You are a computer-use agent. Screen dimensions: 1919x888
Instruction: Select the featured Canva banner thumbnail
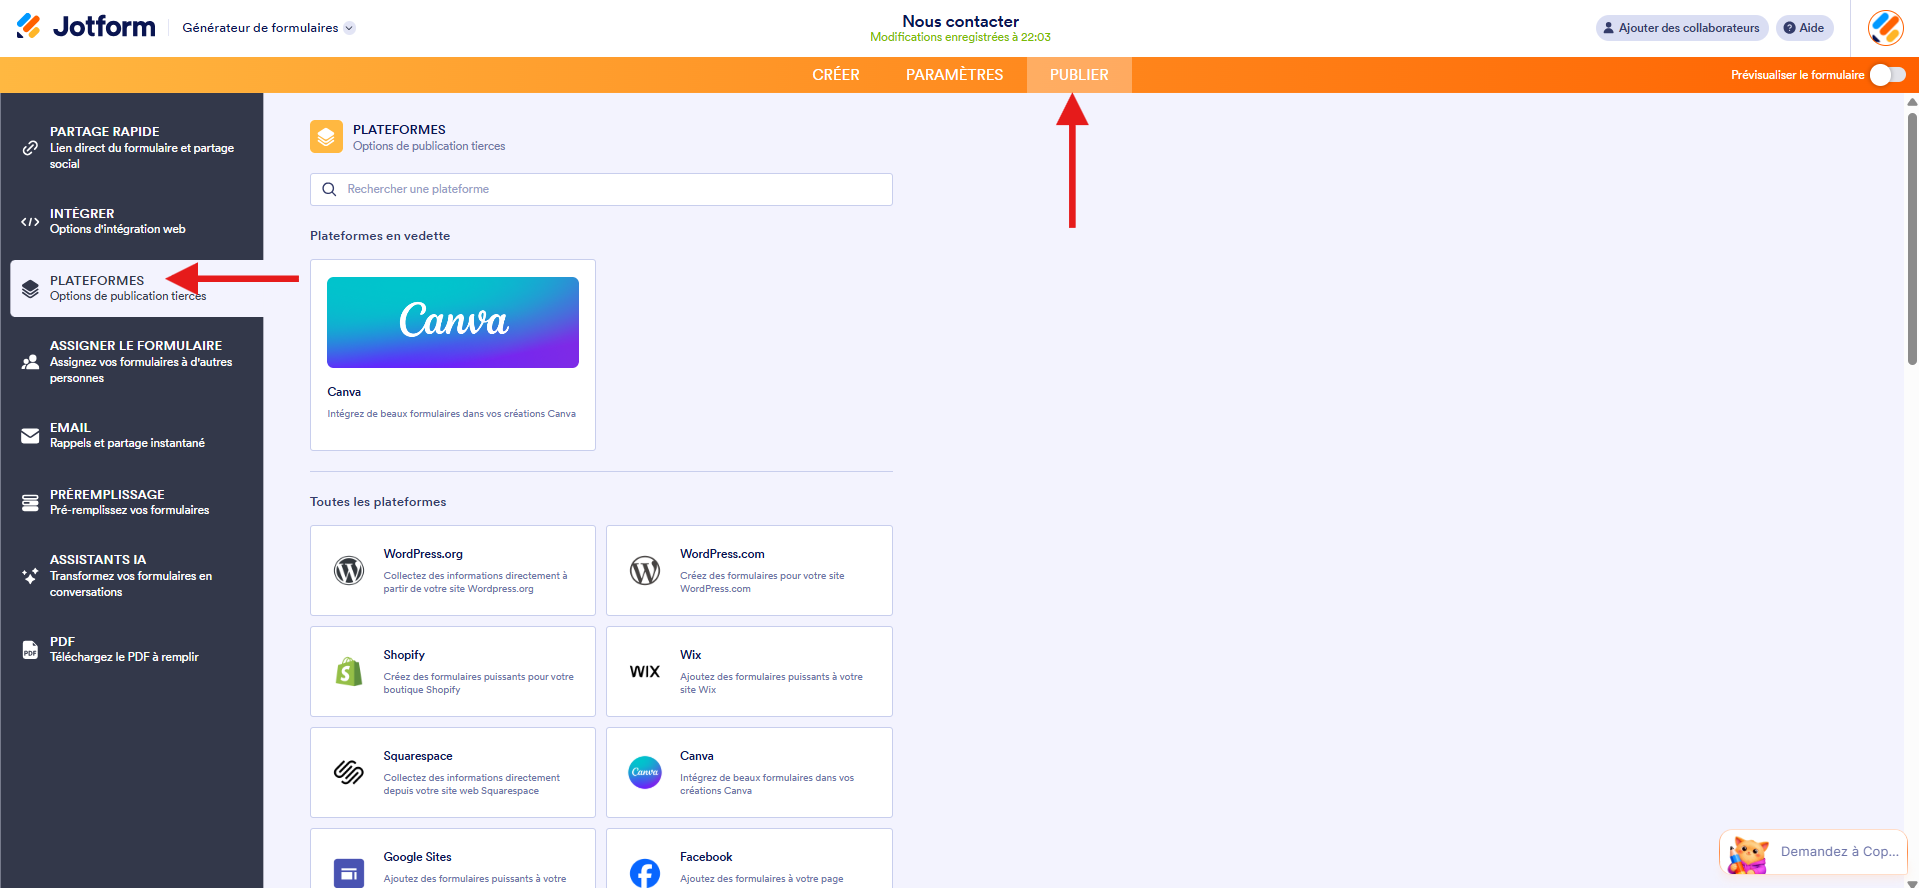[x=453, y=322]
